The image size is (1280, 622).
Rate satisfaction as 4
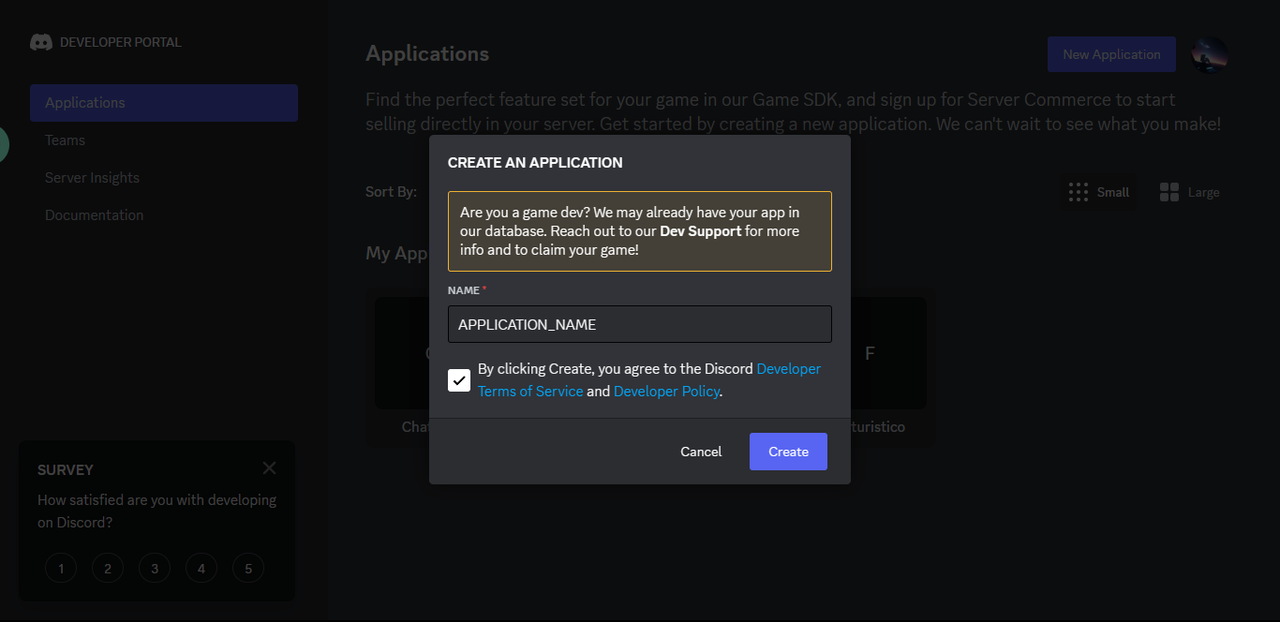click(x=201, y=569)
